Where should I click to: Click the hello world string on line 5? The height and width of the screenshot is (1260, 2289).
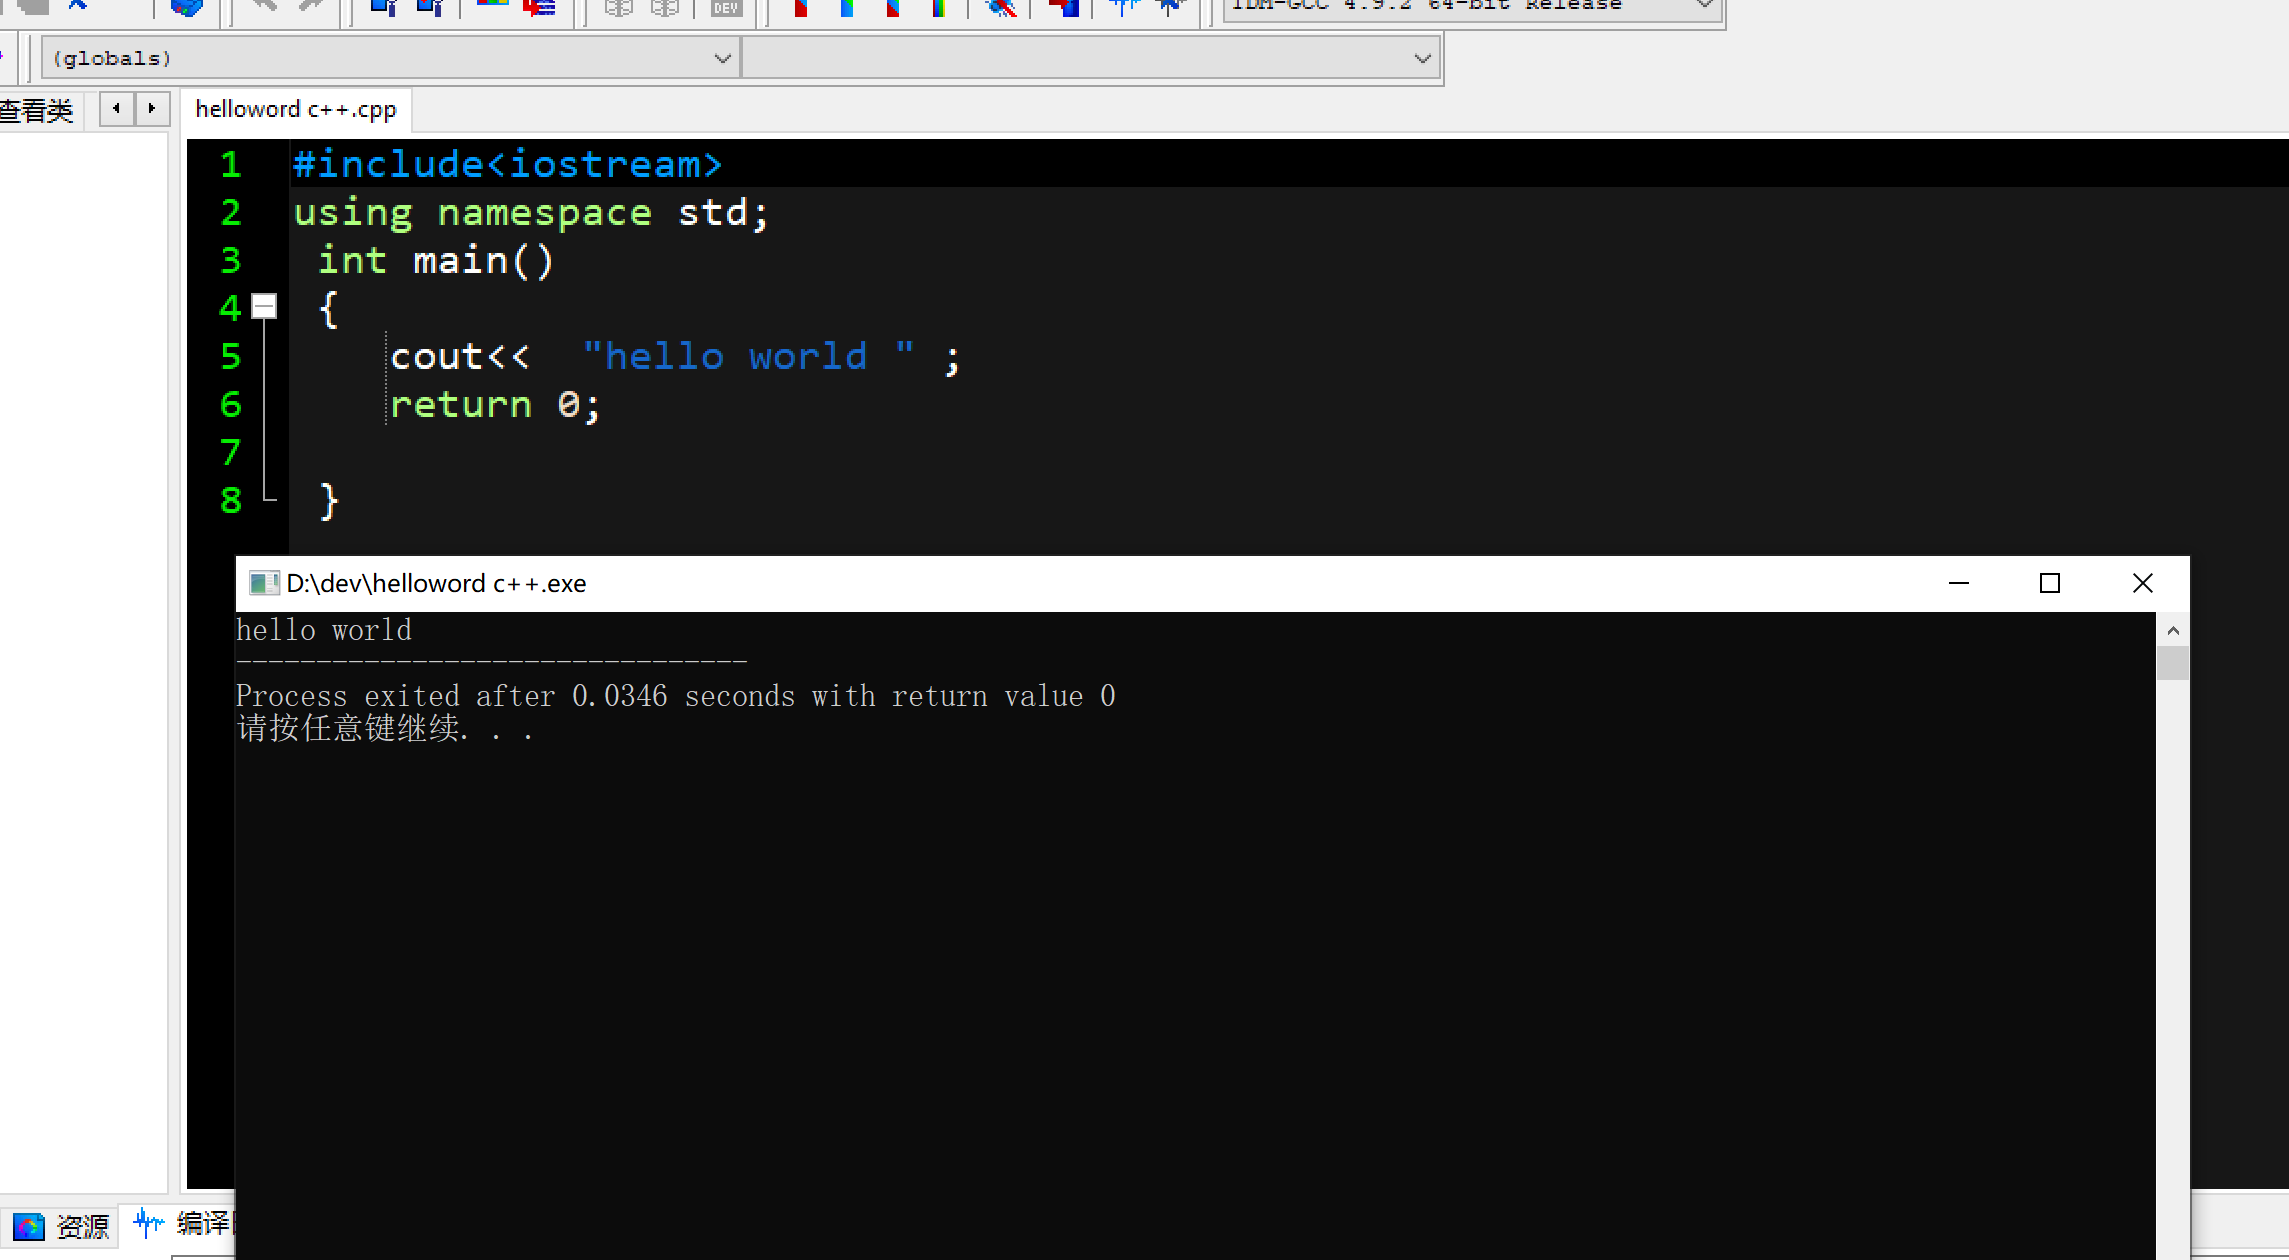click(x=747, y=357)
